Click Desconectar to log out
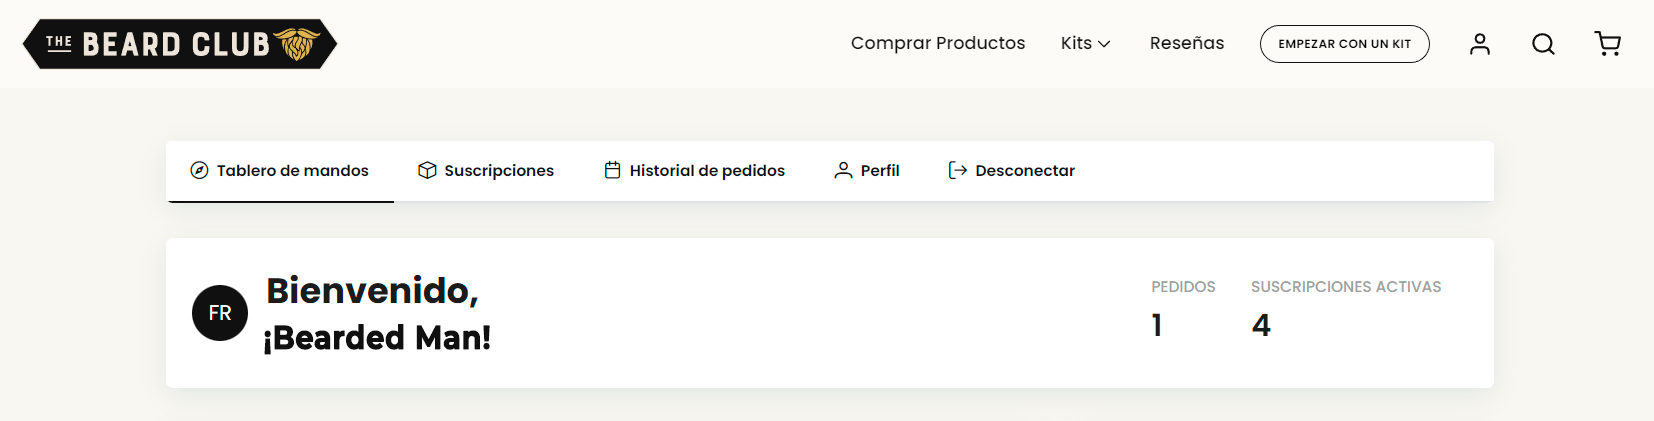 pyautogui.click(x=1012, y=171)
